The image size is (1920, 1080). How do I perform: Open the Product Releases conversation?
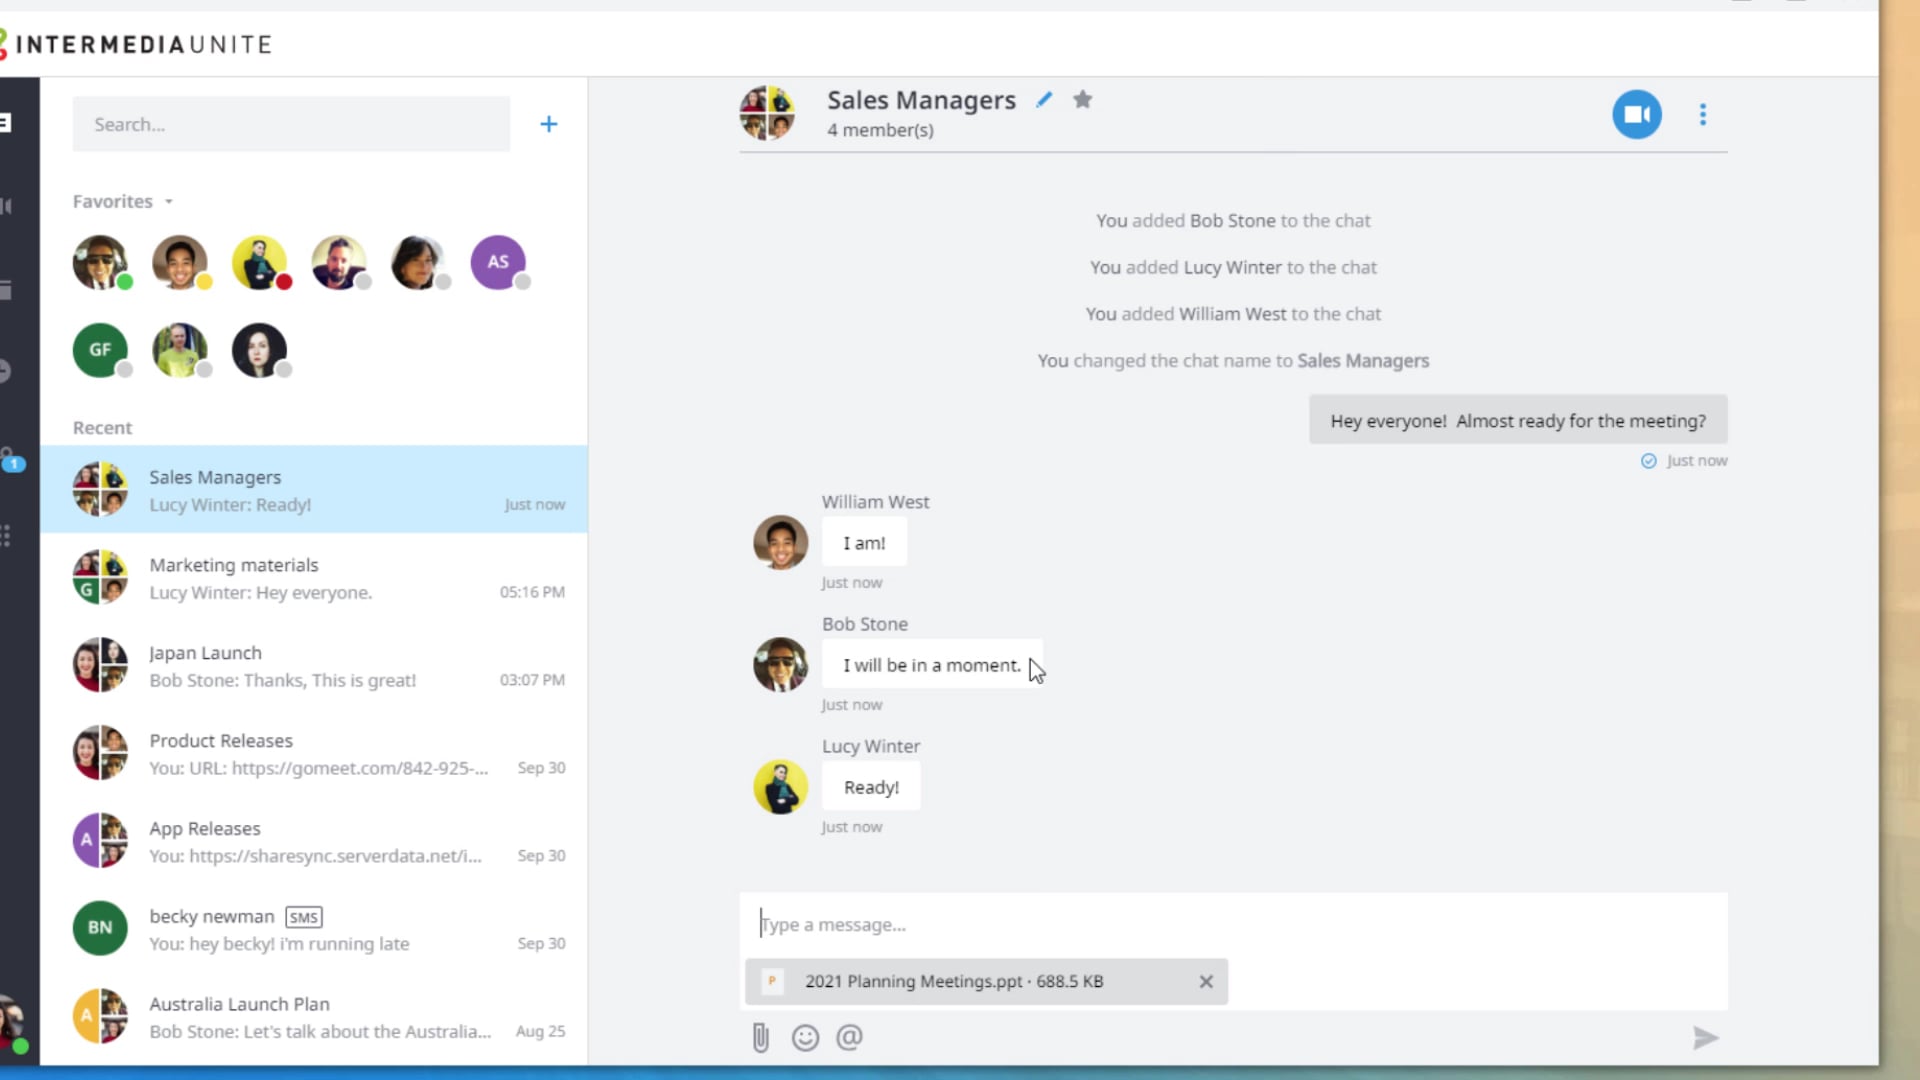(314, 754)
